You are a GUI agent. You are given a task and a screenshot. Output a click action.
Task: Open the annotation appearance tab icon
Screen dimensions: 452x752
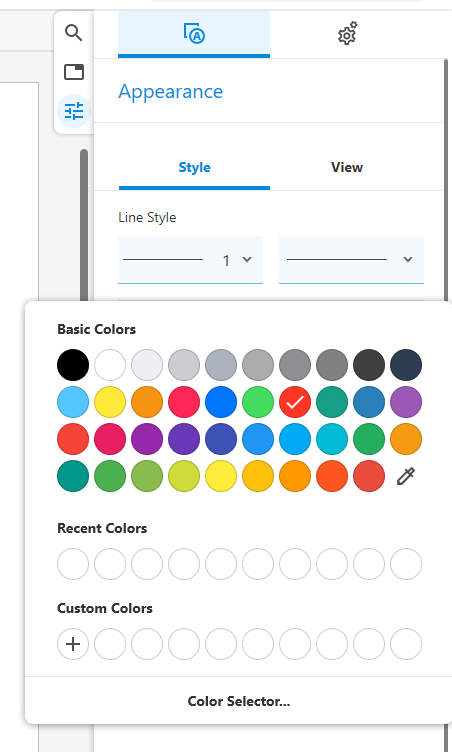click(194, 34)
